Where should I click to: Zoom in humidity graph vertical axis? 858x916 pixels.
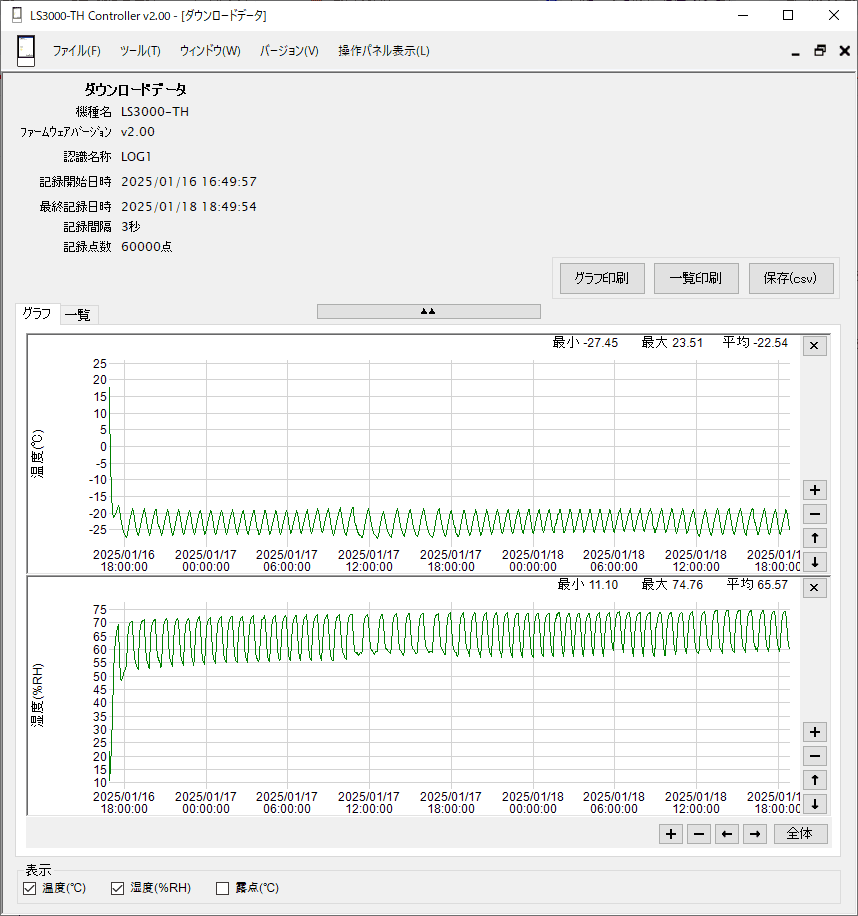(x=815, y=732)
